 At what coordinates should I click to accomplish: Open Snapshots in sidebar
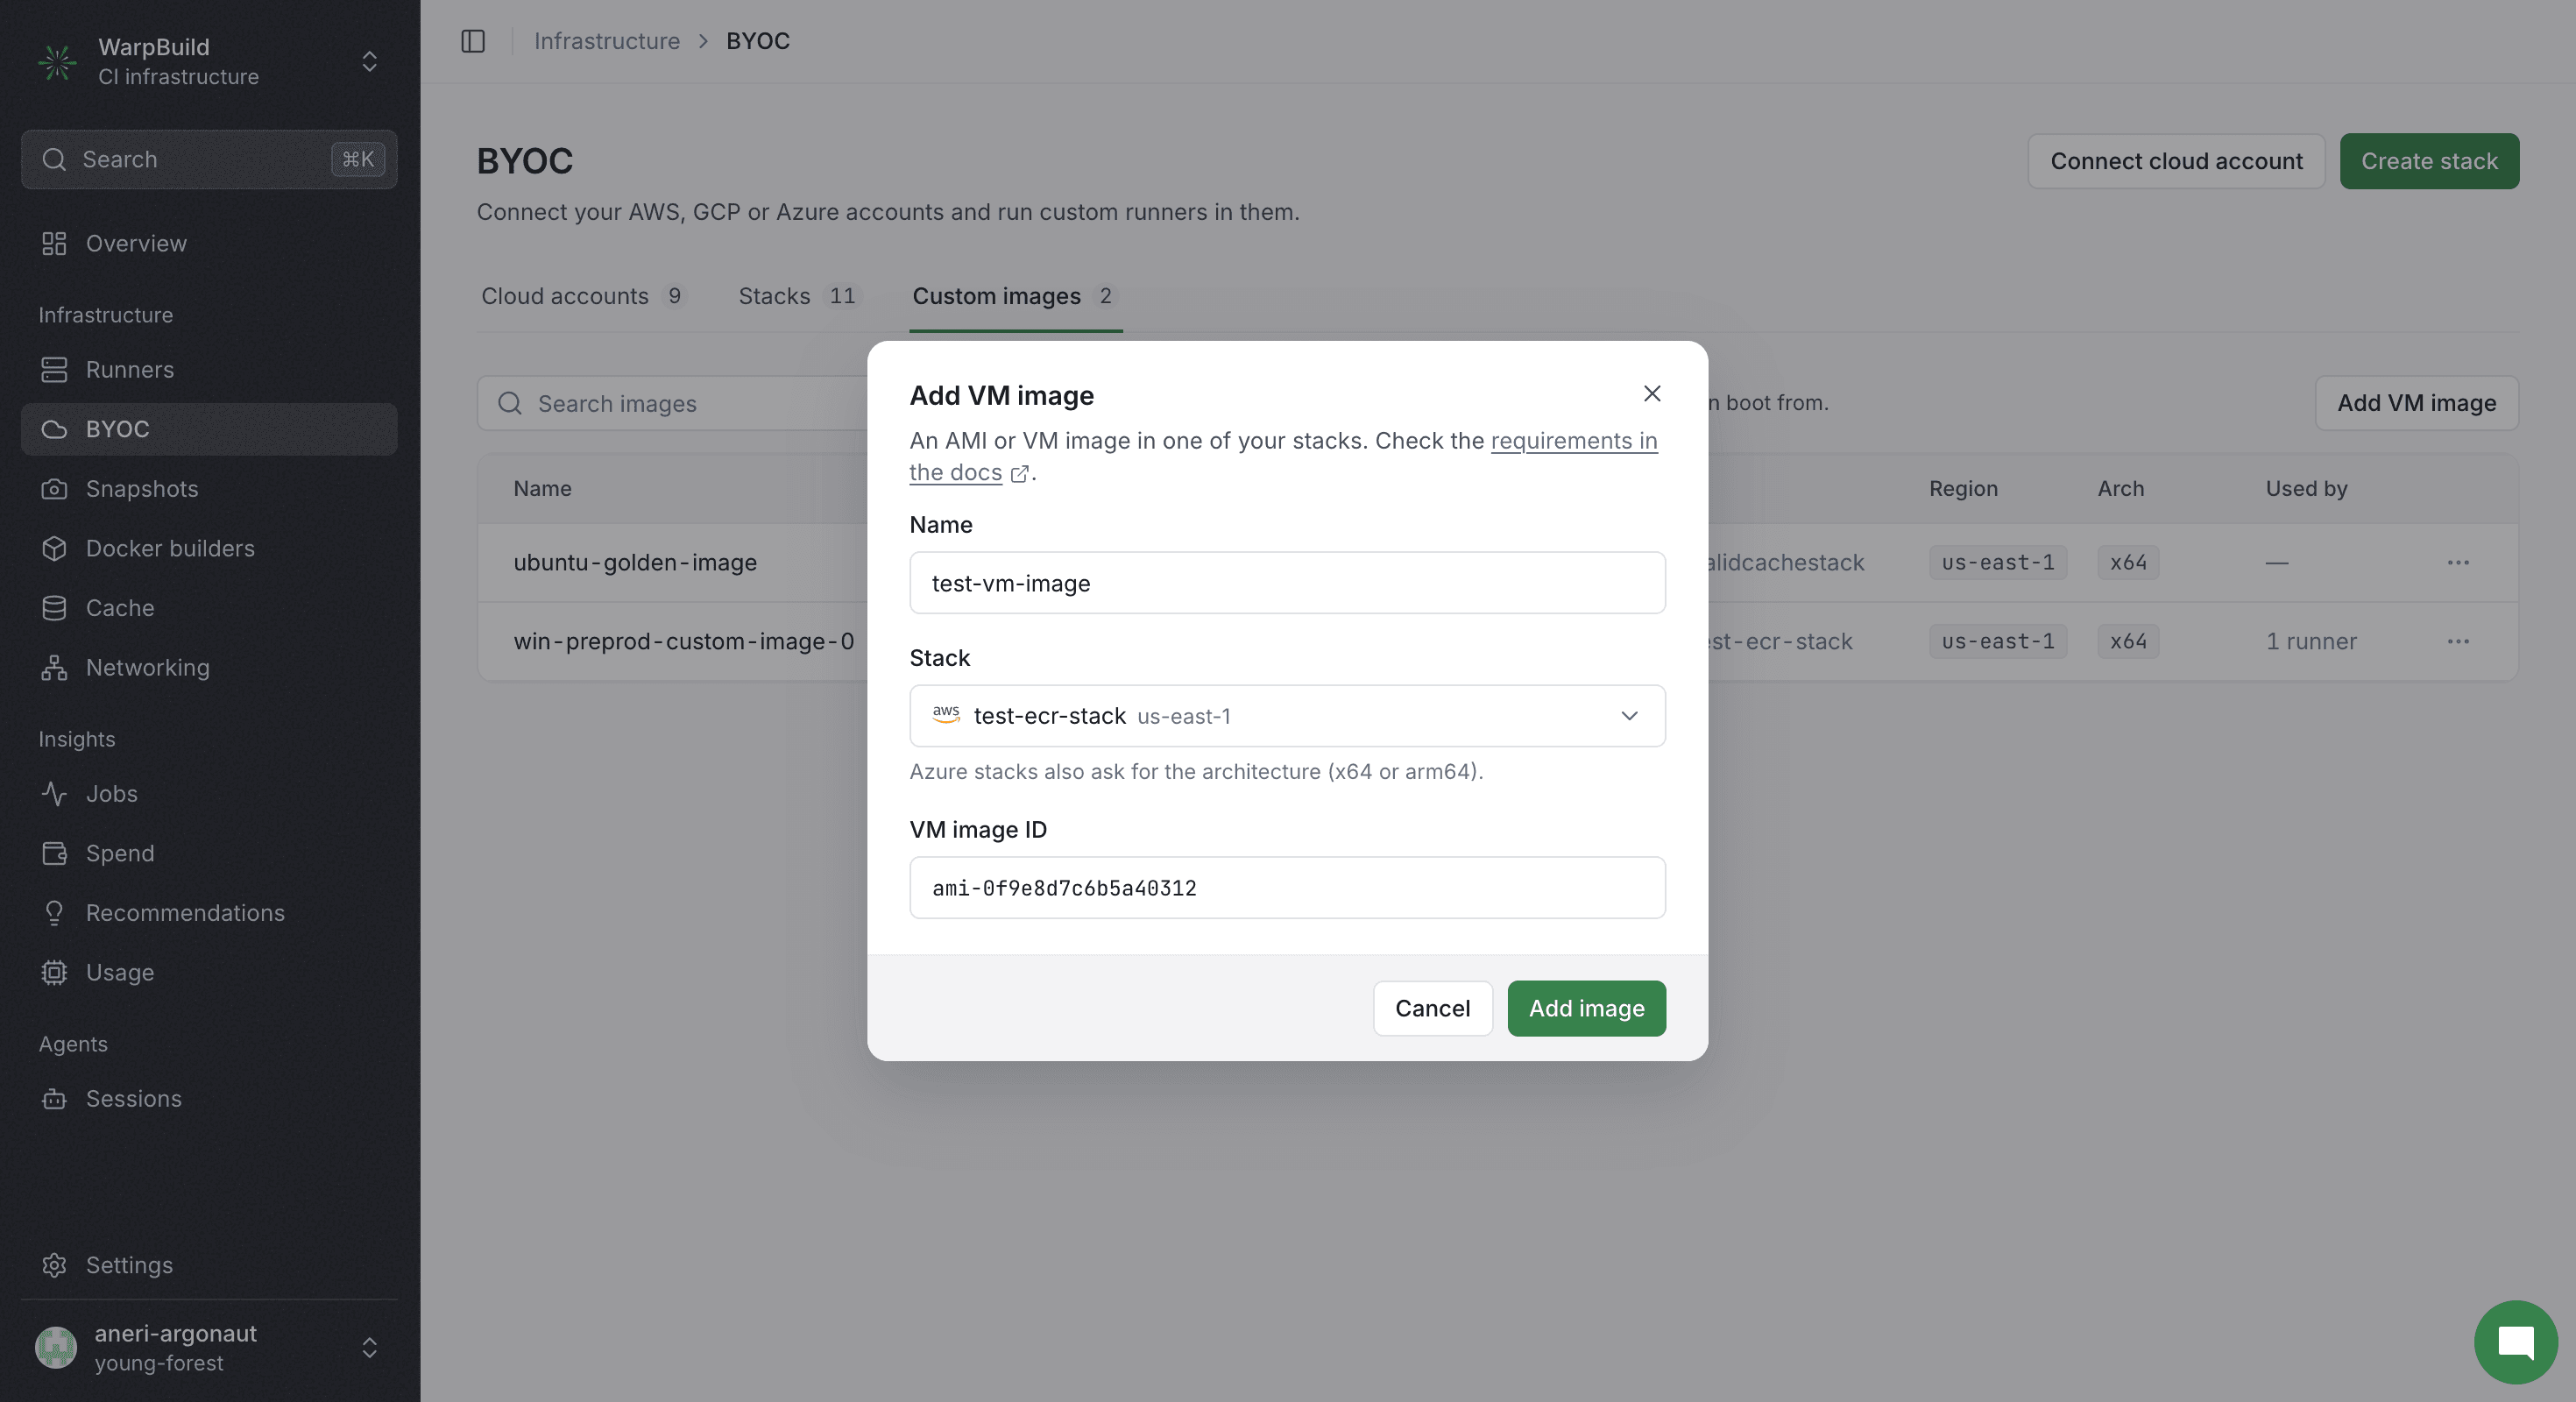tap(209, 488)
